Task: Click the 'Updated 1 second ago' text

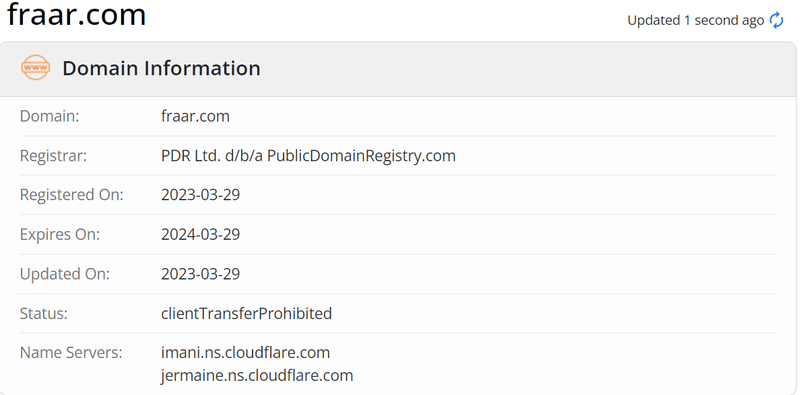Action: 695,20
